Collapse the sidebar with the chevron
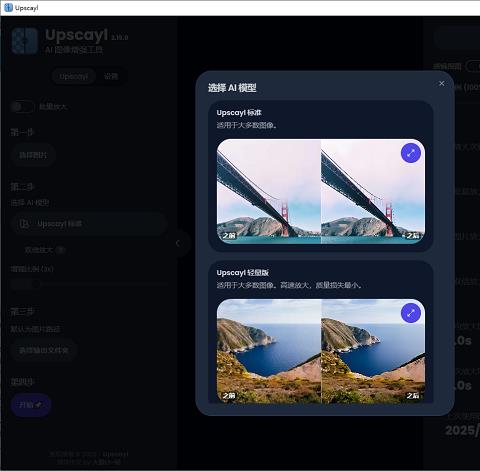 [178, 243]
